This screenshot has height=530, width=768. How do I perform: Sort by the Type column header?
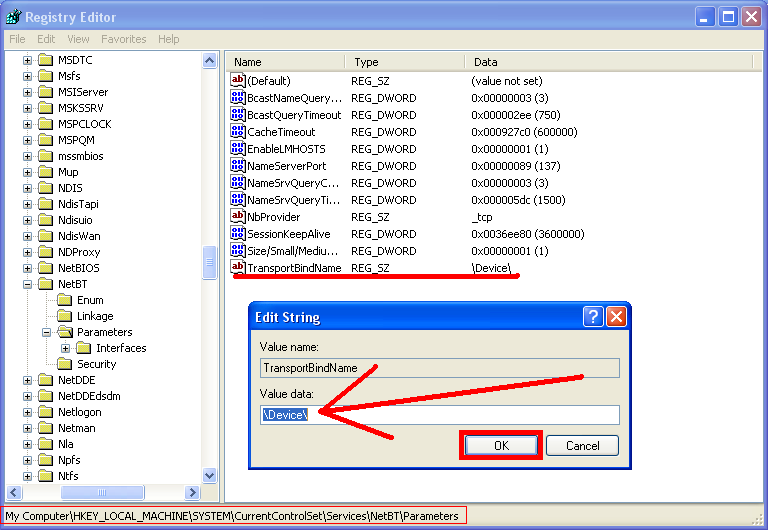pyautogui.click(x=405, y=62)
